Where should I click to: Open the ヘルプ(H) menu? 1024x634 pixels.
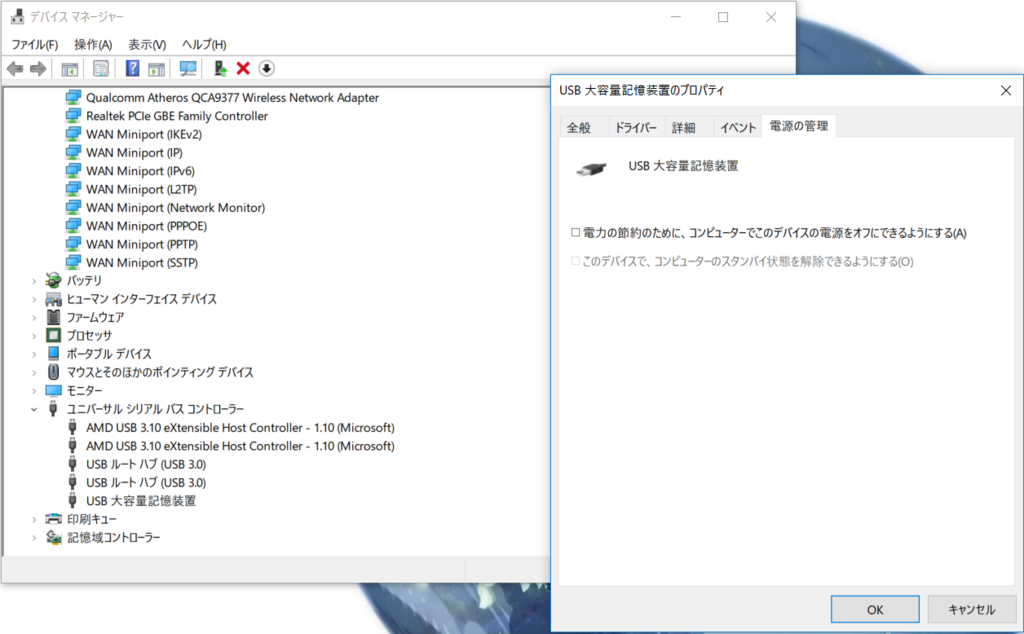[x=204, y=44]
